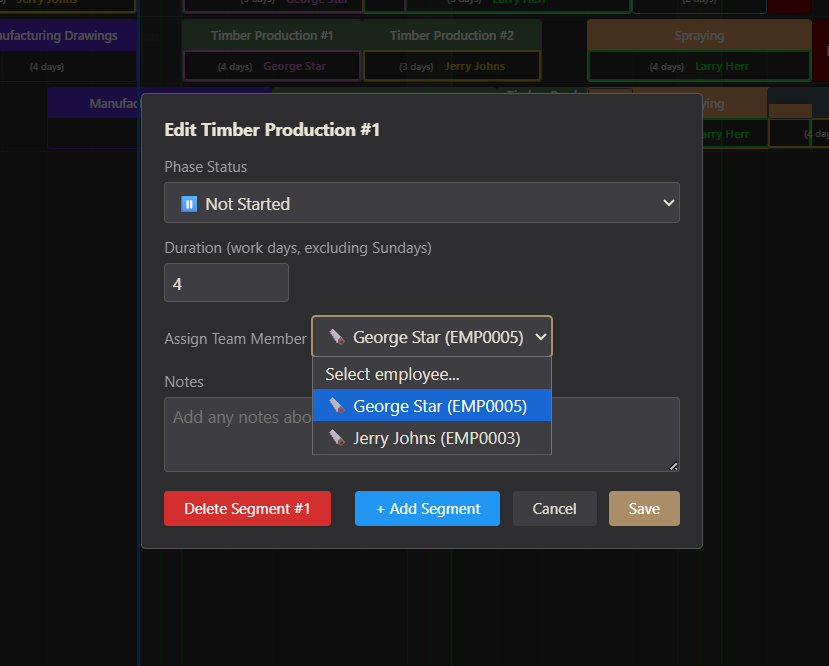Click the Phase Status dropdown chevron arrow
The height and width of the screenshot is (666, 829).
[669, 203]
